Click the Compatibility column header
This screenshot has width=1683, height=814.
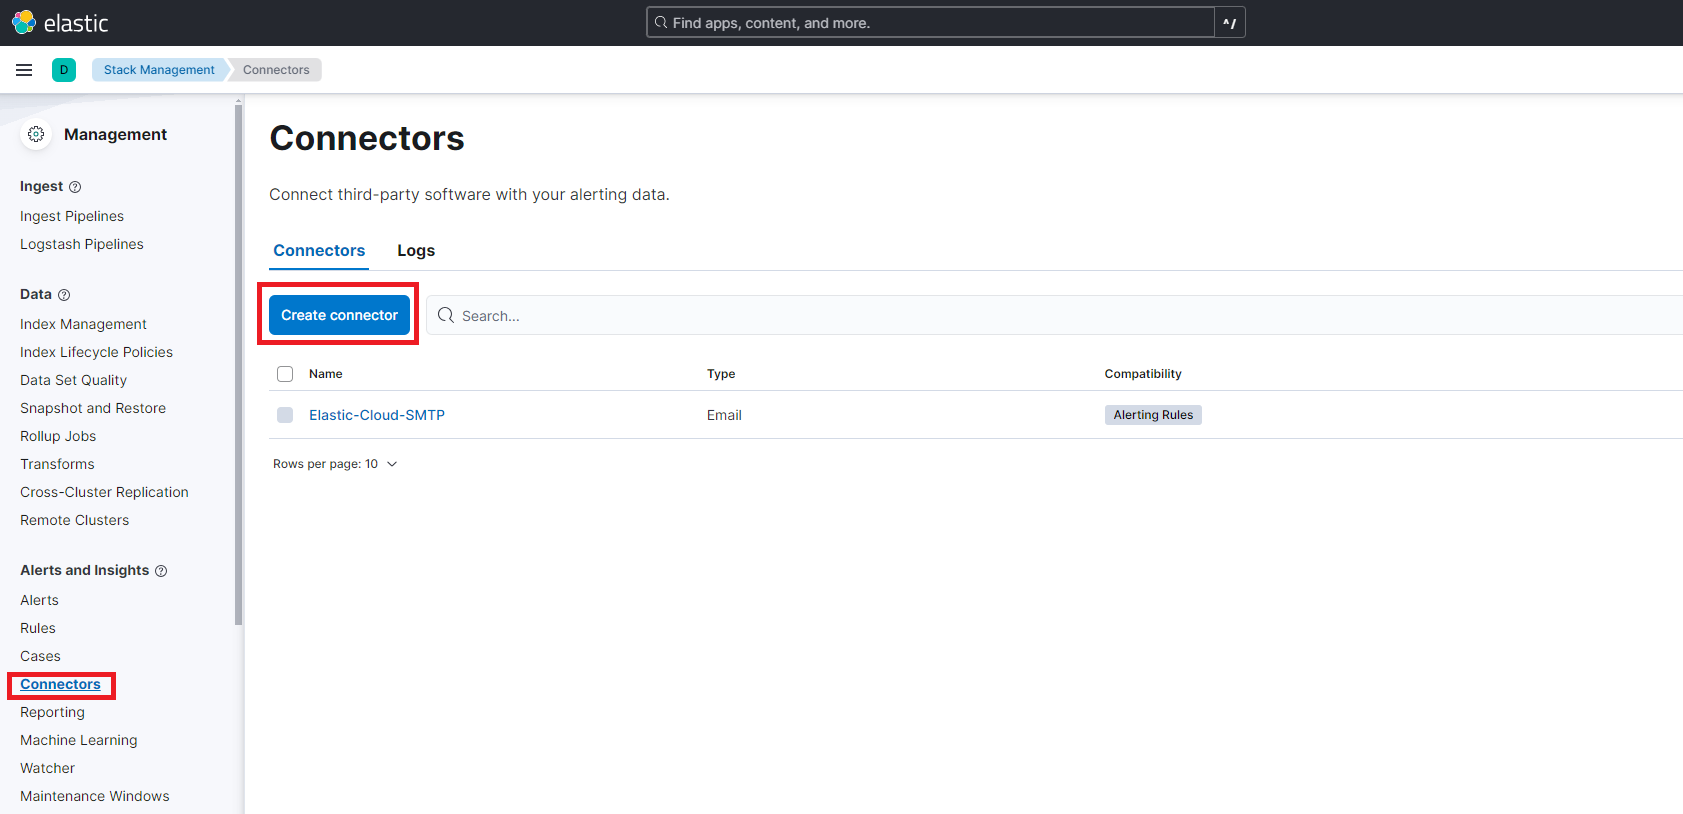click(x=1143, y=374)
